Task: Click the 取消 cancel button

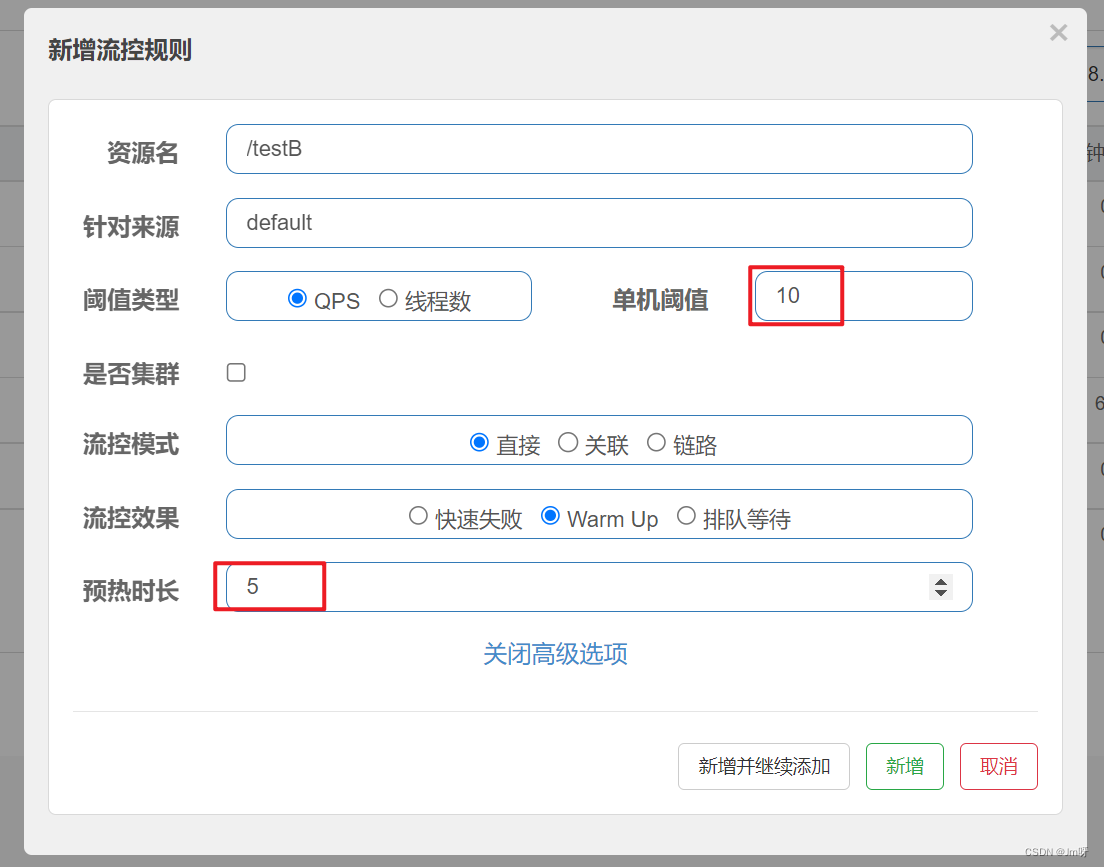Action: coord(998,766)
